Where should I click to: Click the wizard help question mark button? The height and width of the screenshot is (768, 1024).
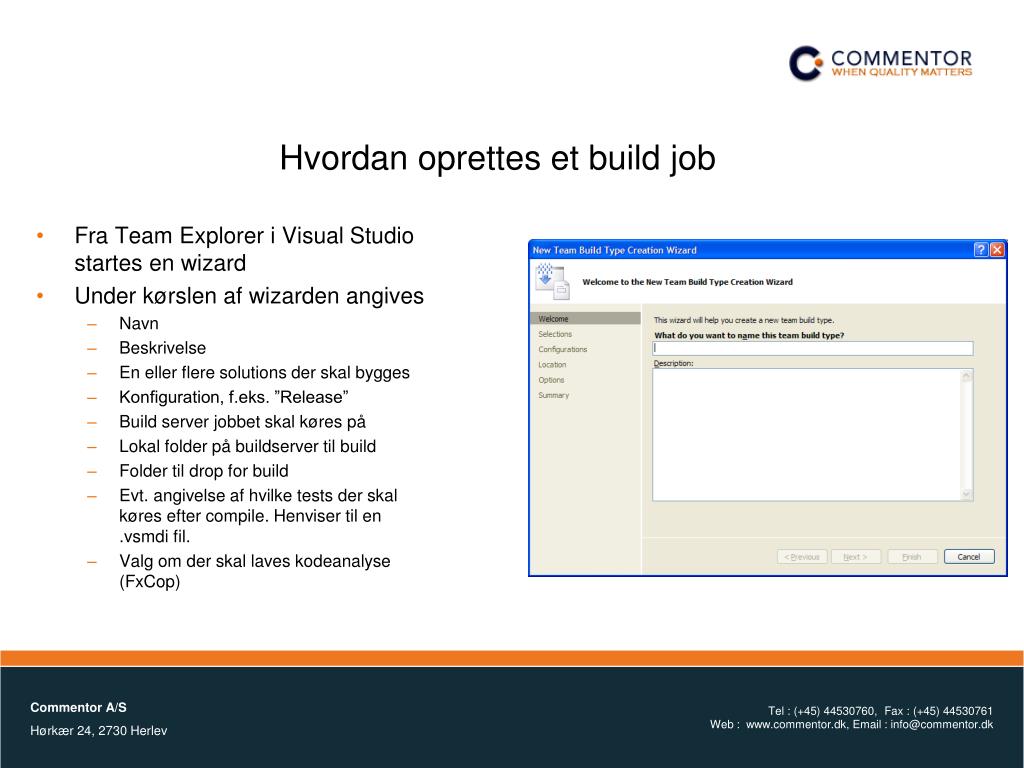point(980,249)
